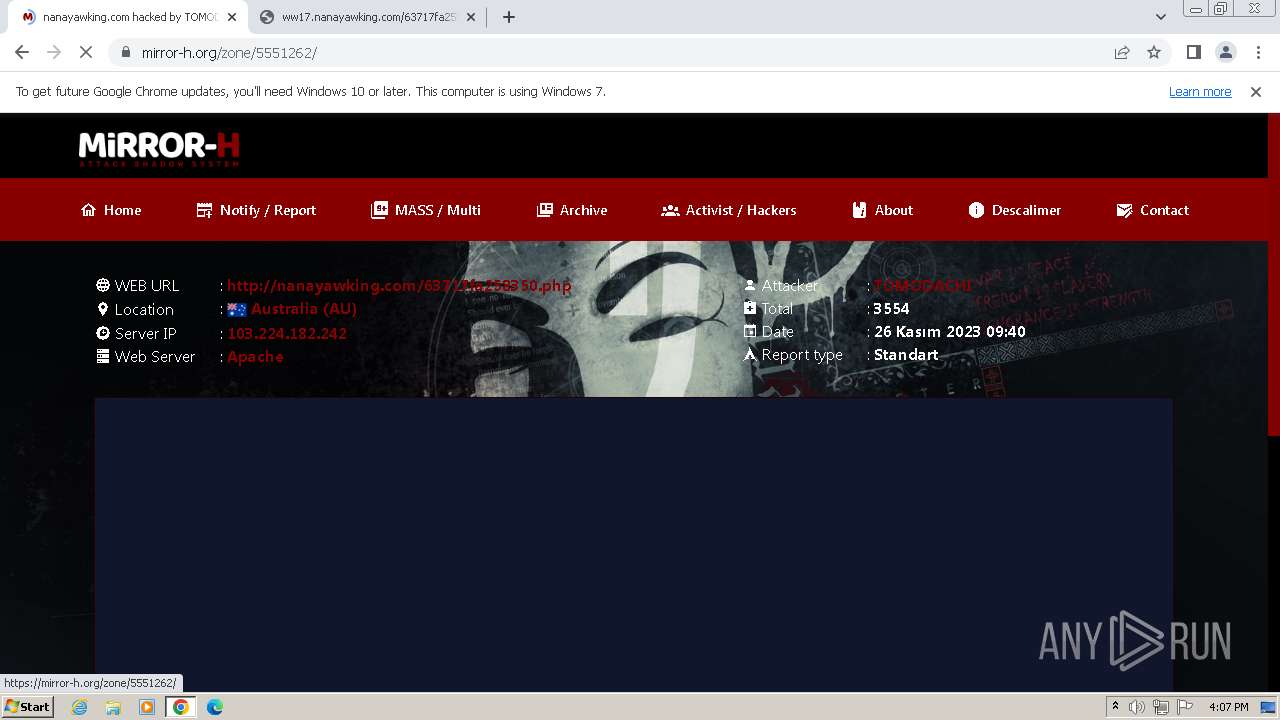Click the Apache web server link
Viewport: 1280px width, 720px height.
tap(255, 356)
